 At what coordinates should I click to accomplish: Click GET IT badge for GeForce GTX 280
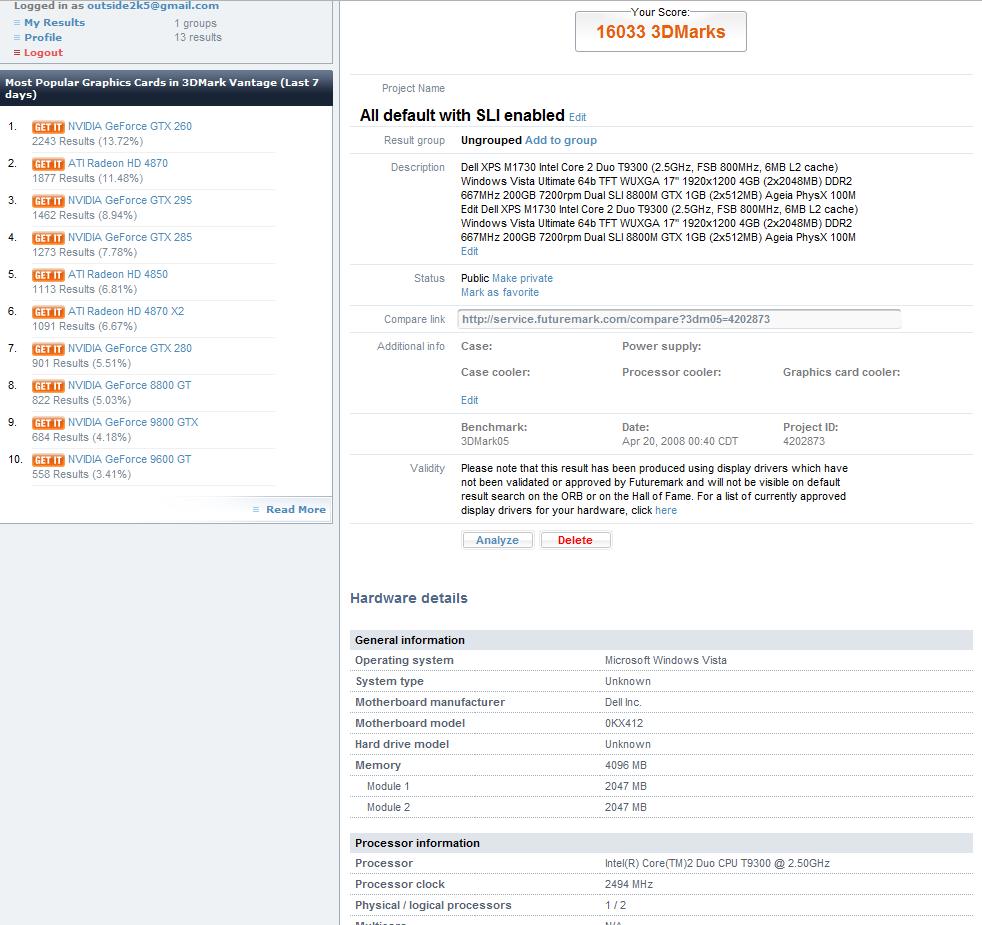coord(48,349)
